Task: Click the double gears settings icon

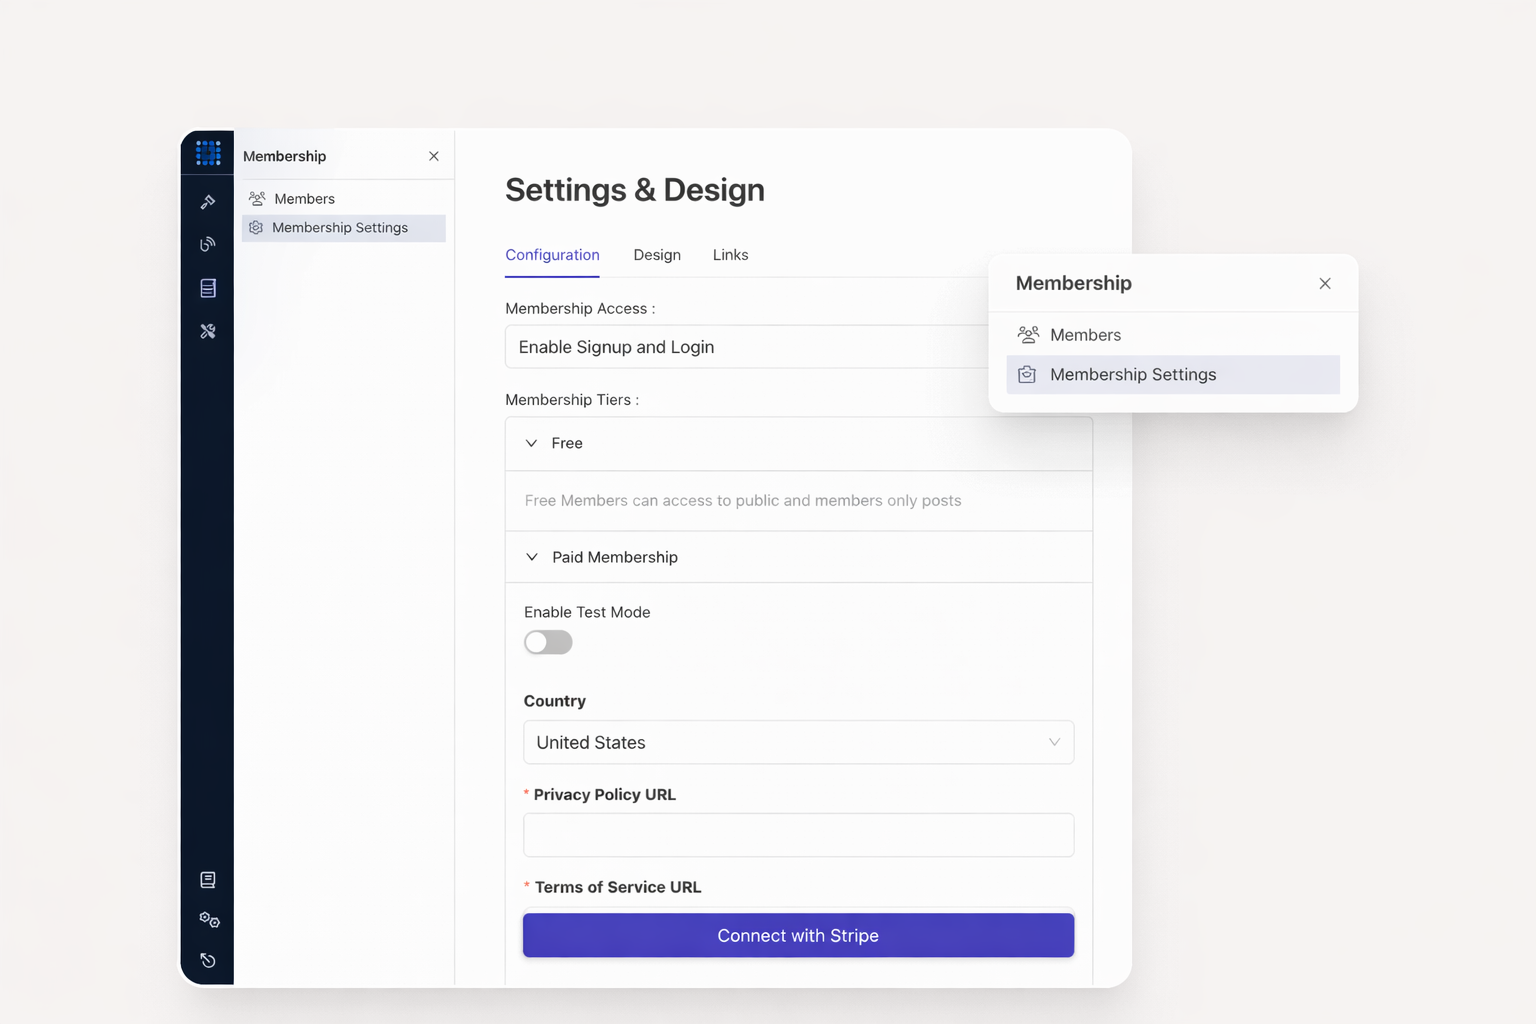Action: pos(209,920)
